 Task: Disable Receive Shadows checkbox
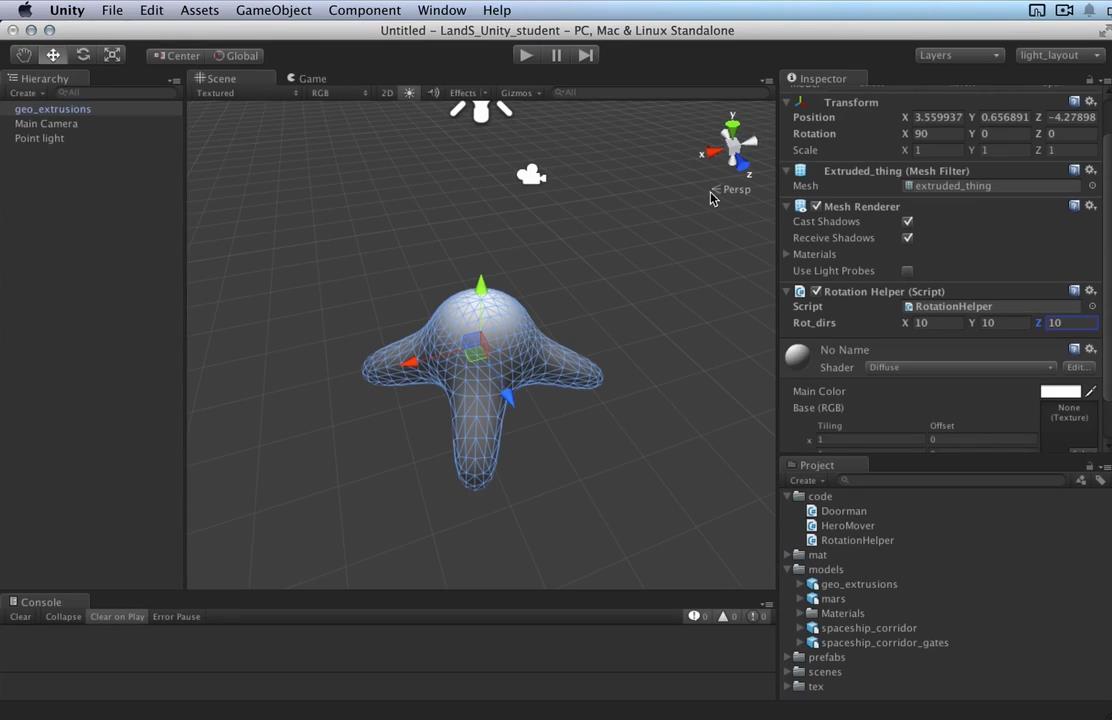(907, 238)
